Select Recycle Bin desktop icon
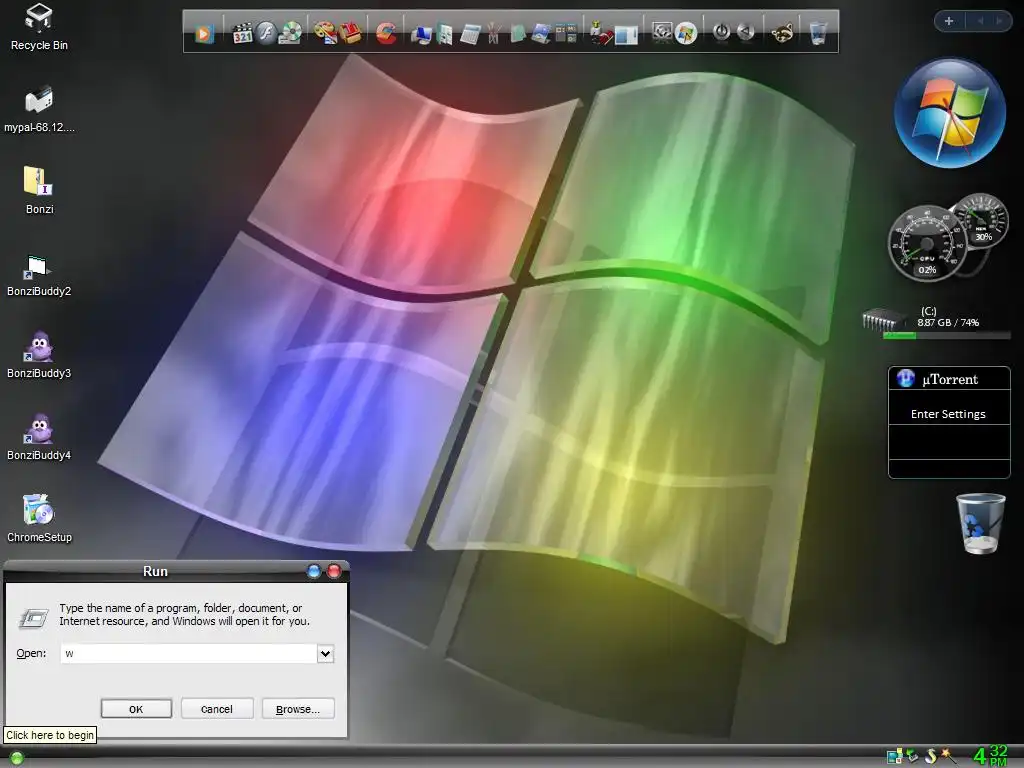 (x=39, y=27)
